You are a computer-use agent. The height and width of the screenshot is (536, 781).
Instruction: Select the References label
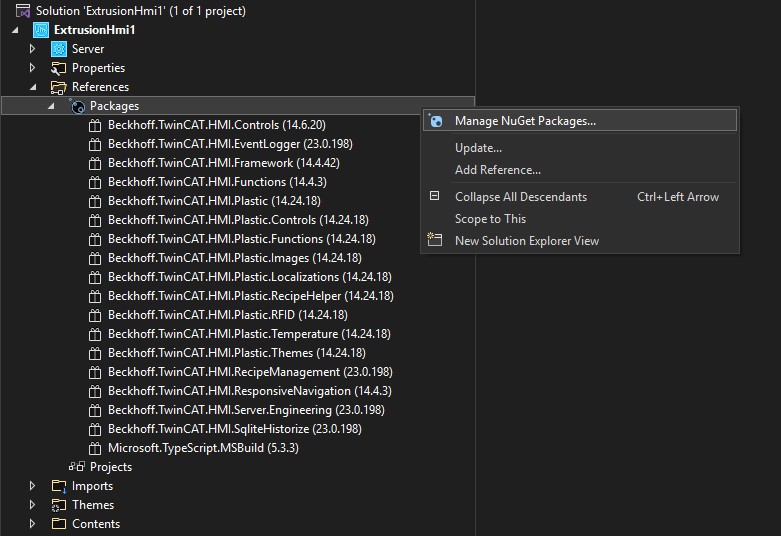pos(100,87)
